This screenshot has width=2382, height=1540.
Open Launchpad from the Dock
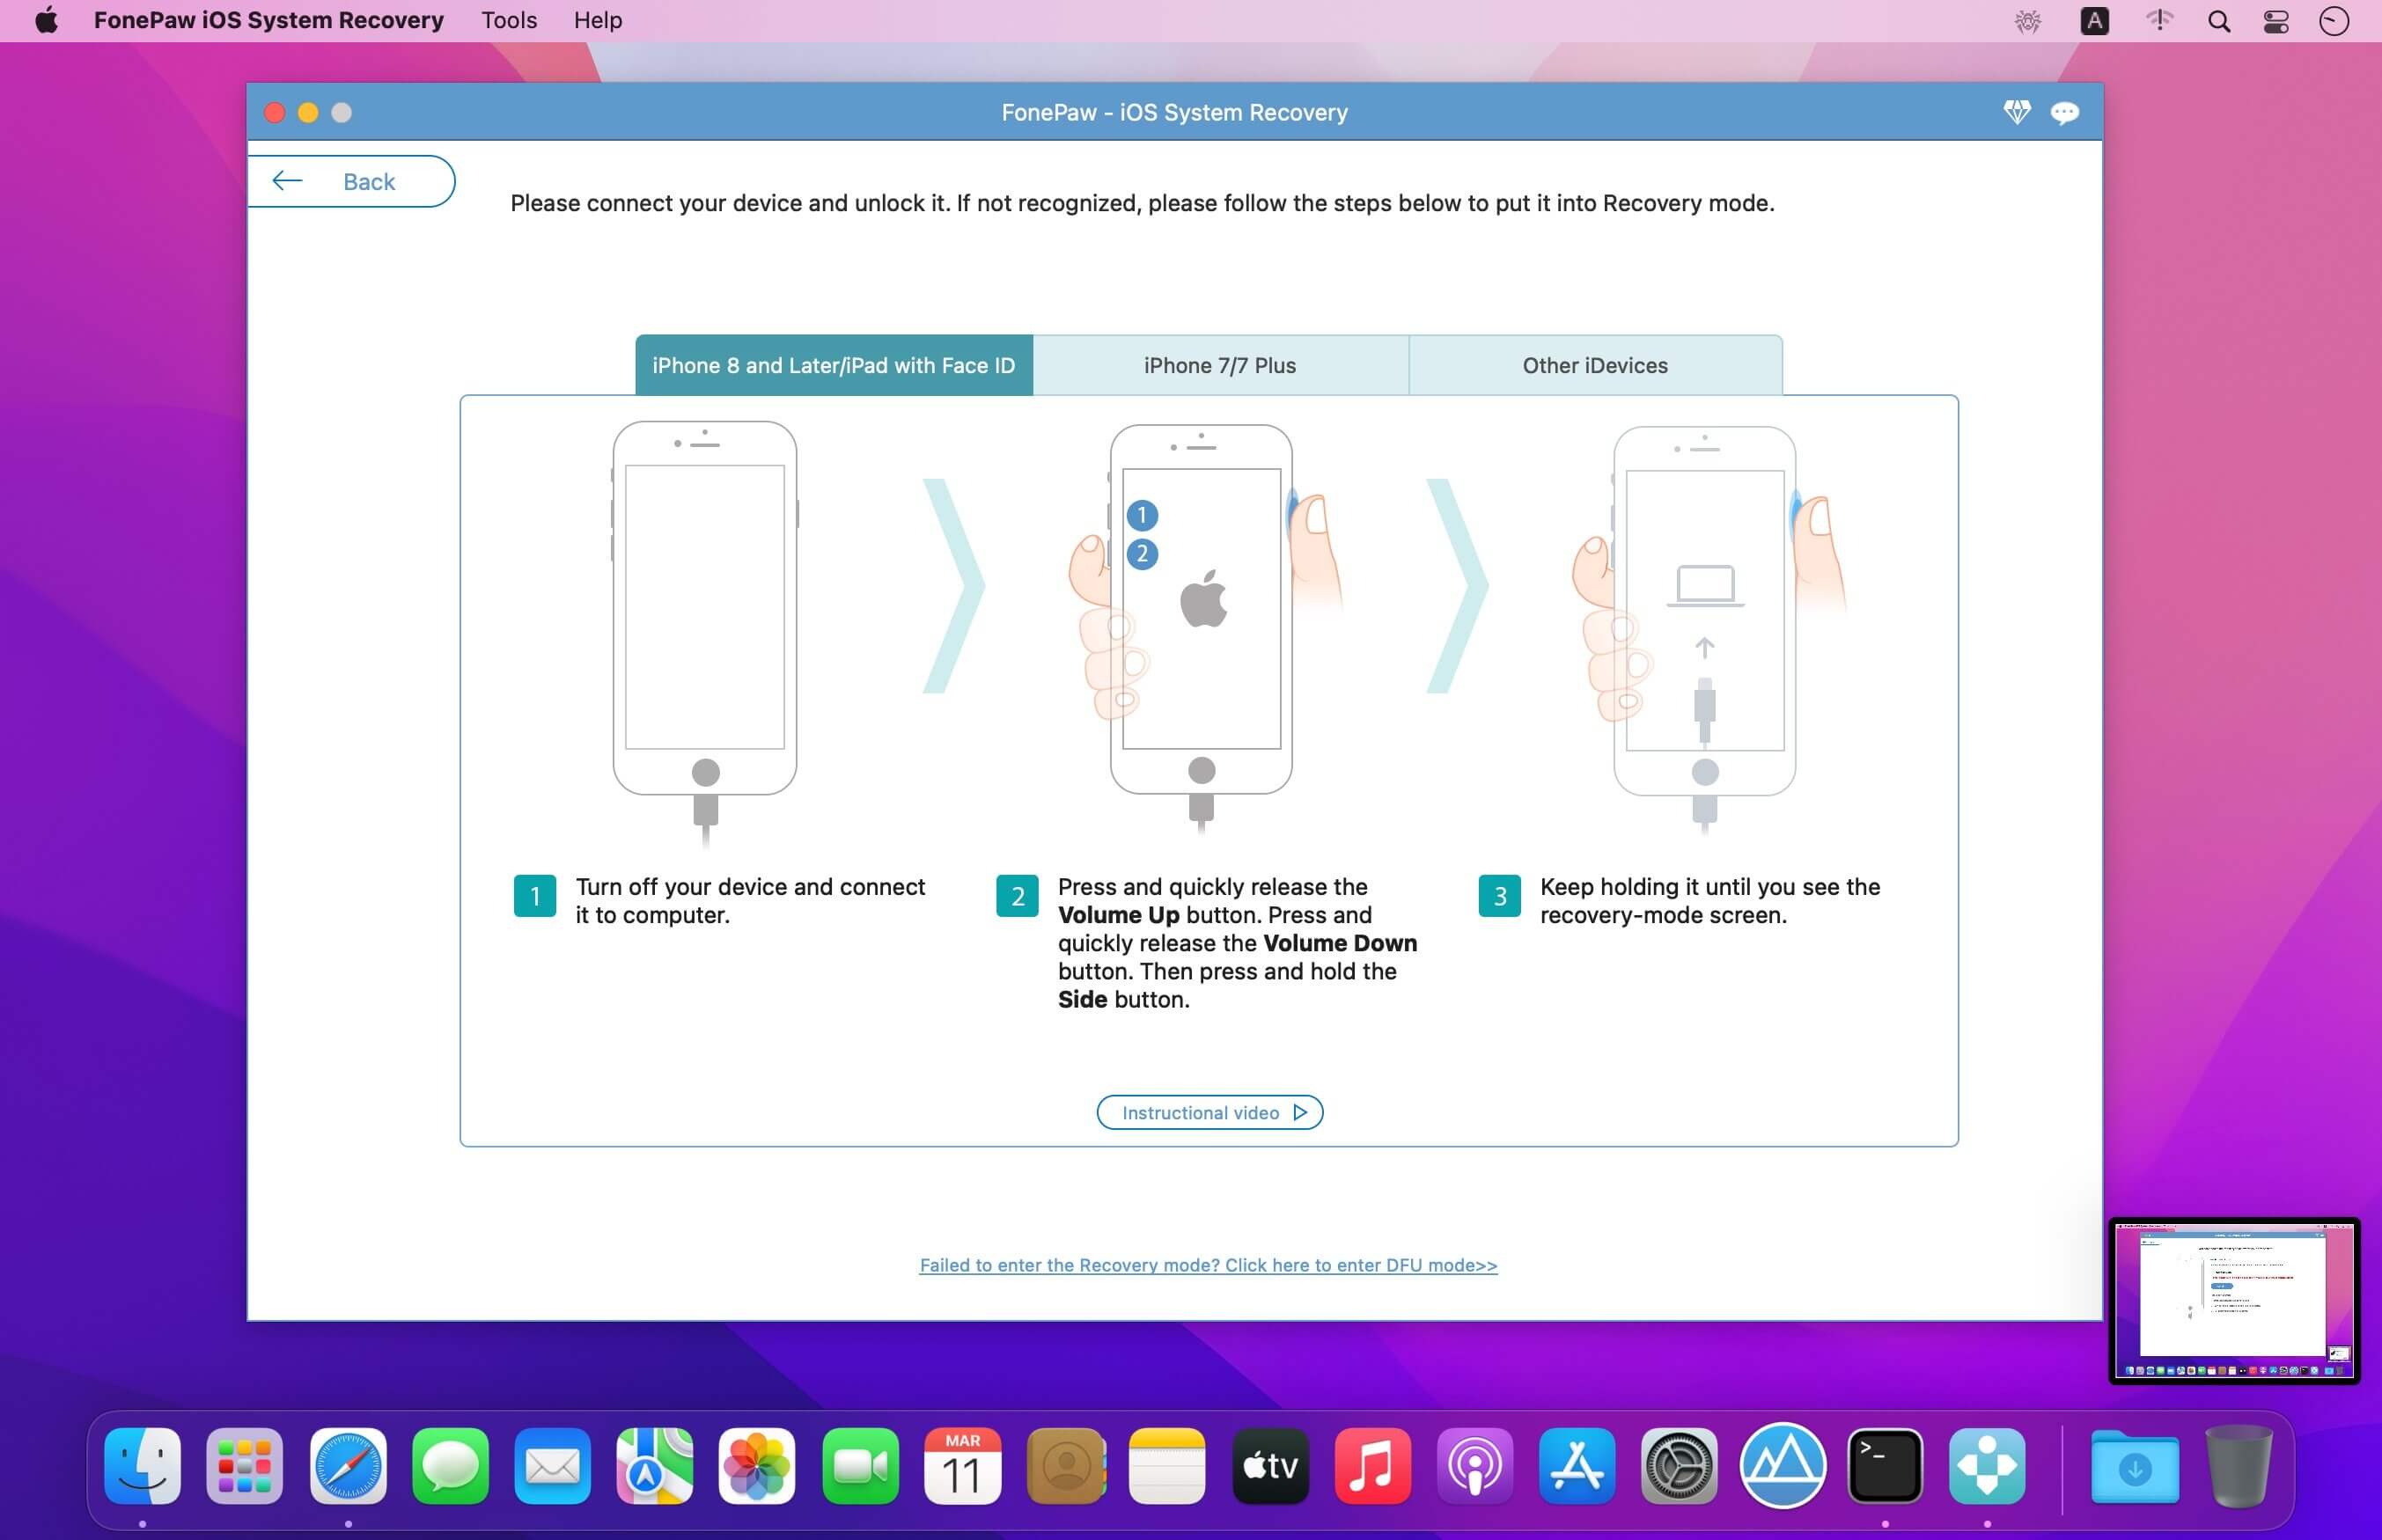pos(245,1466)
